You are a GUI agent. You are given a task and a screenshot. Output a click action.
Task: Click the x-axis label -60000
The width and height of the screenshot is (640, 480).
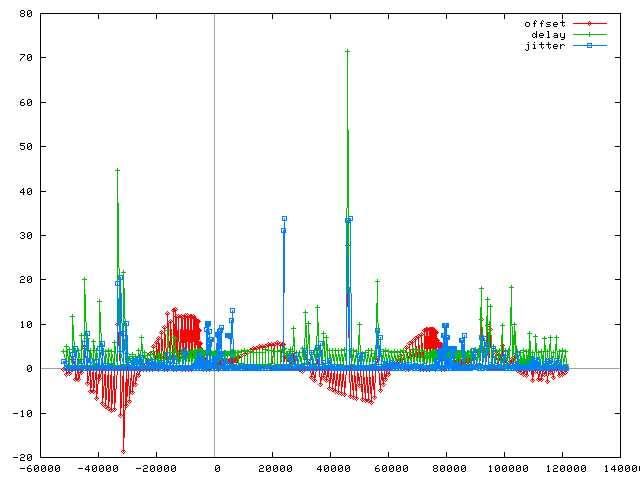click(40, 469)
